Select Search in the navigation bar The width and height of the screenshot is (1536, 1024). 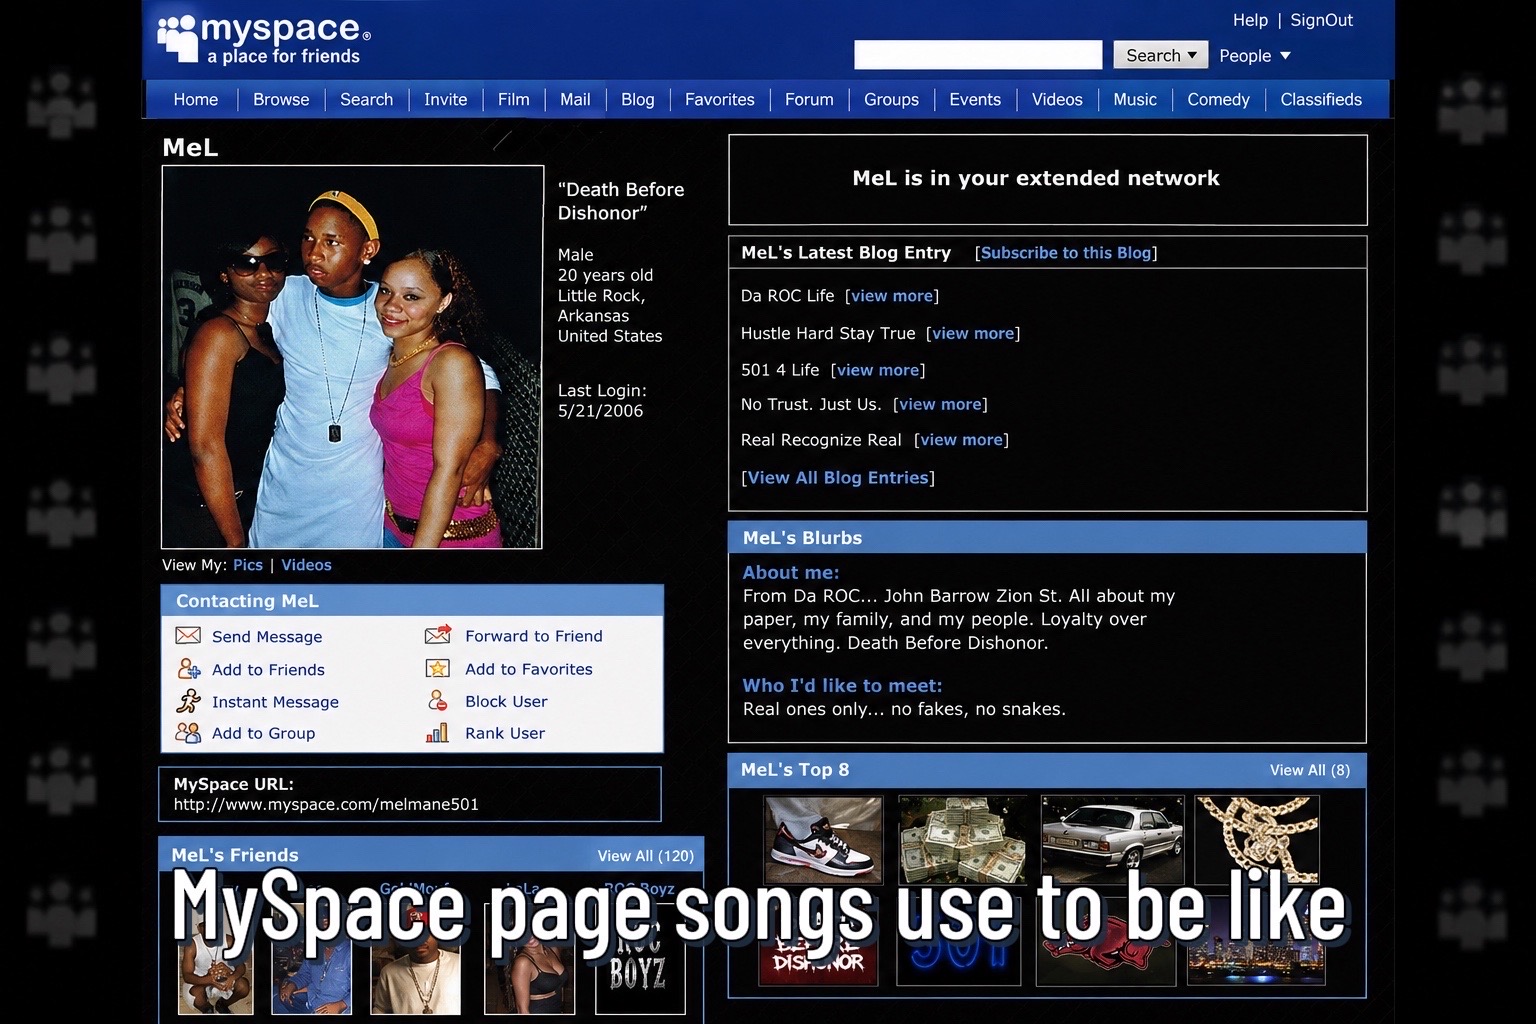[x=366, y=100]
